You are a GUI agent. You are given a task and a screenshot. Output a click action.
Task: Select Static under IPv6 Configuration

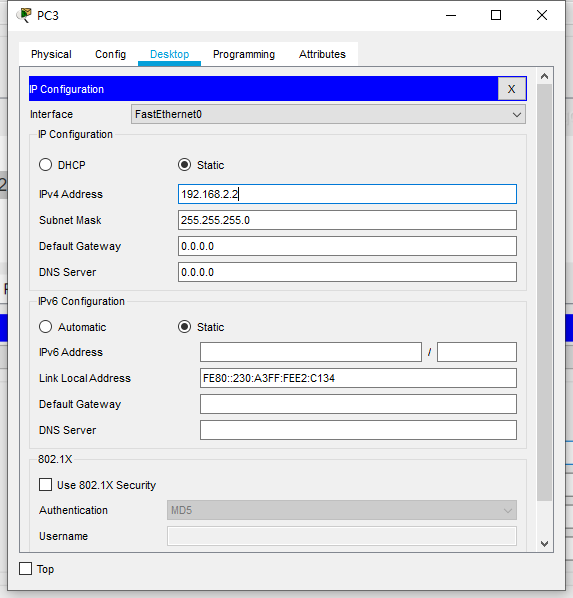click(x=185, y=327)
